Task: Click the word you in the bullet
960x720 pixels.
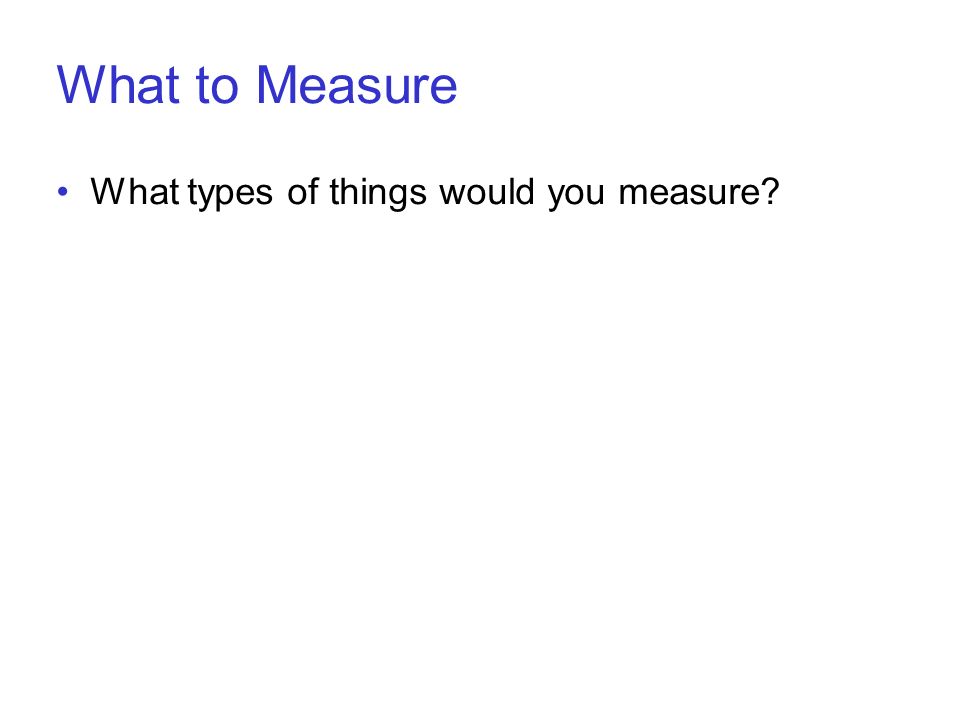Action: tap(576, 196)
